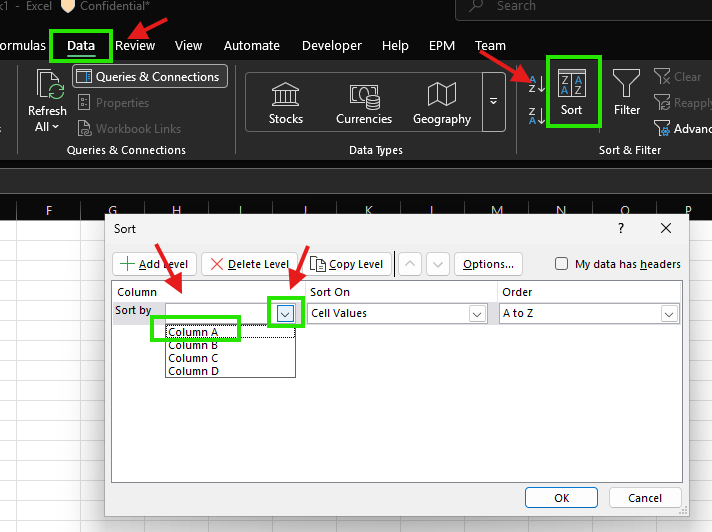This screenshot has width=712, height=532.
Task: Convert to Stocks data type
Action: coord(286,103)
